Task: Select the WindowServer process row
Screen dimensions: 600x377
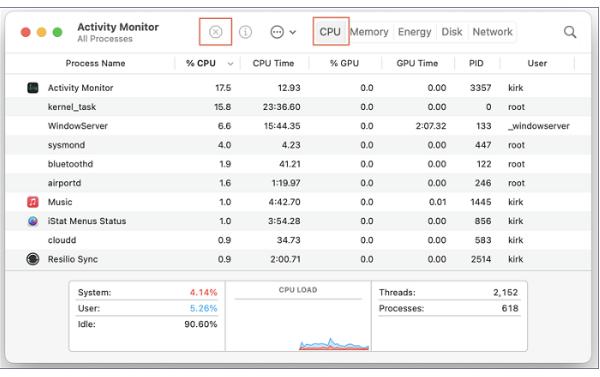Action: pos(298,126)
